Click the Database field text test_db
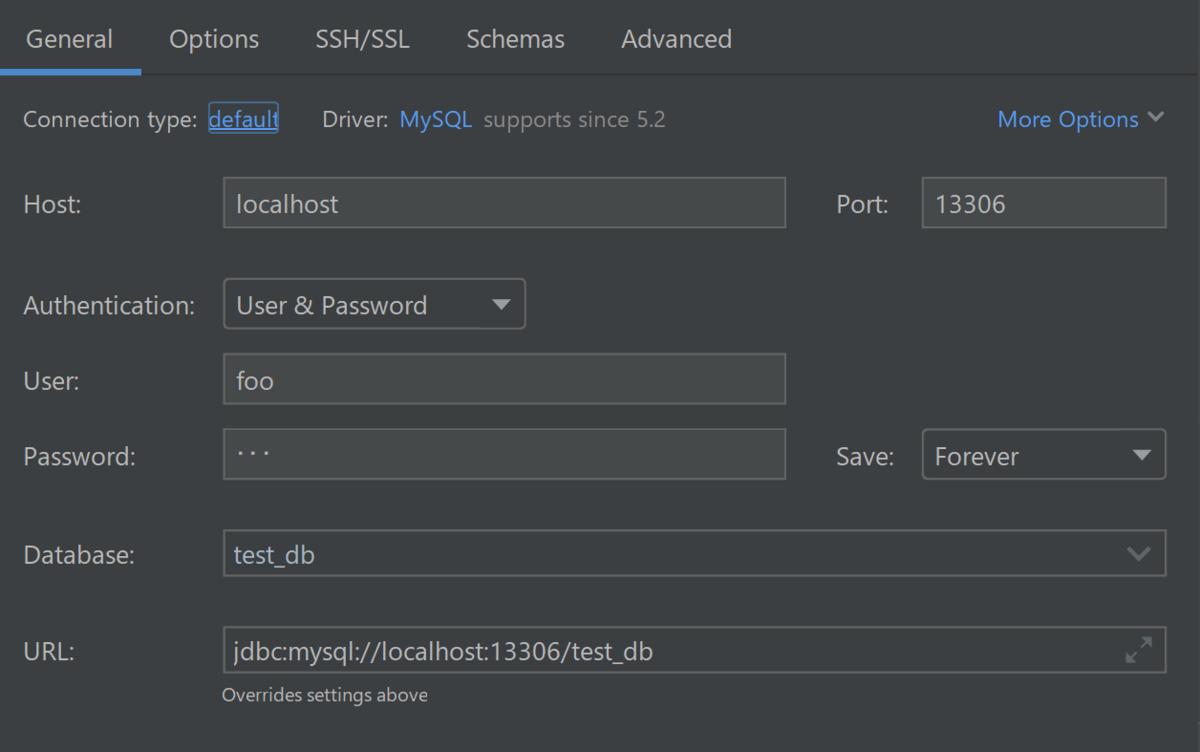The width and height of the screenshot is (1200, 752). coord(274,555)
